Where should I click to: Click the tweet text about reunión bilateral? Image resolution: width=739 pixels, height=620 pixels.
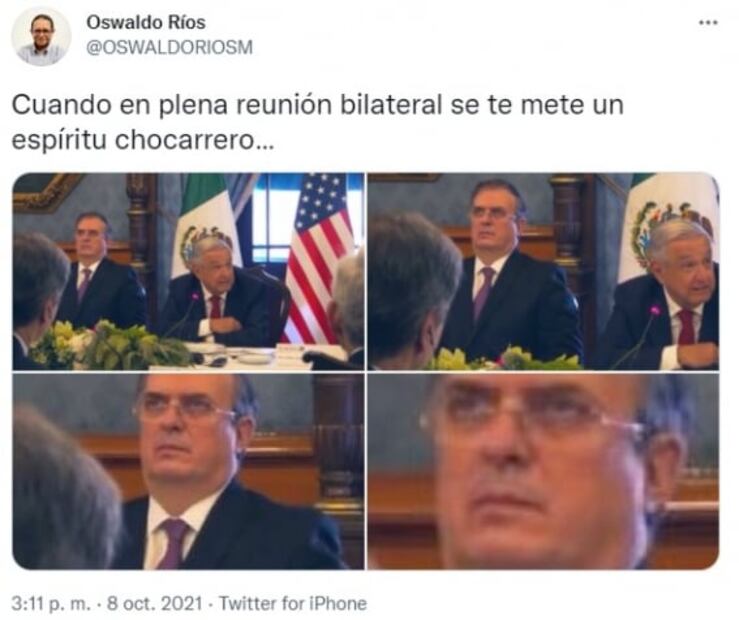(x=317, y=122)
